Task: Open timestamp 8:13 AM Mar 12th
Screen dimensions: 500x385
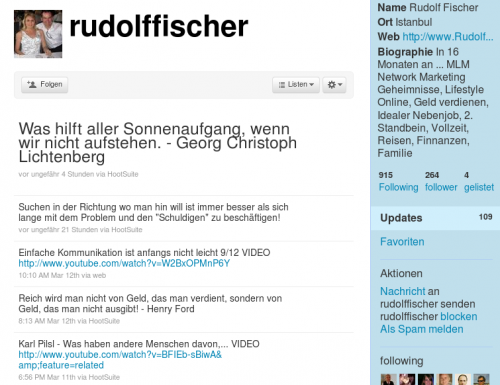Action: tap(48, 321)
